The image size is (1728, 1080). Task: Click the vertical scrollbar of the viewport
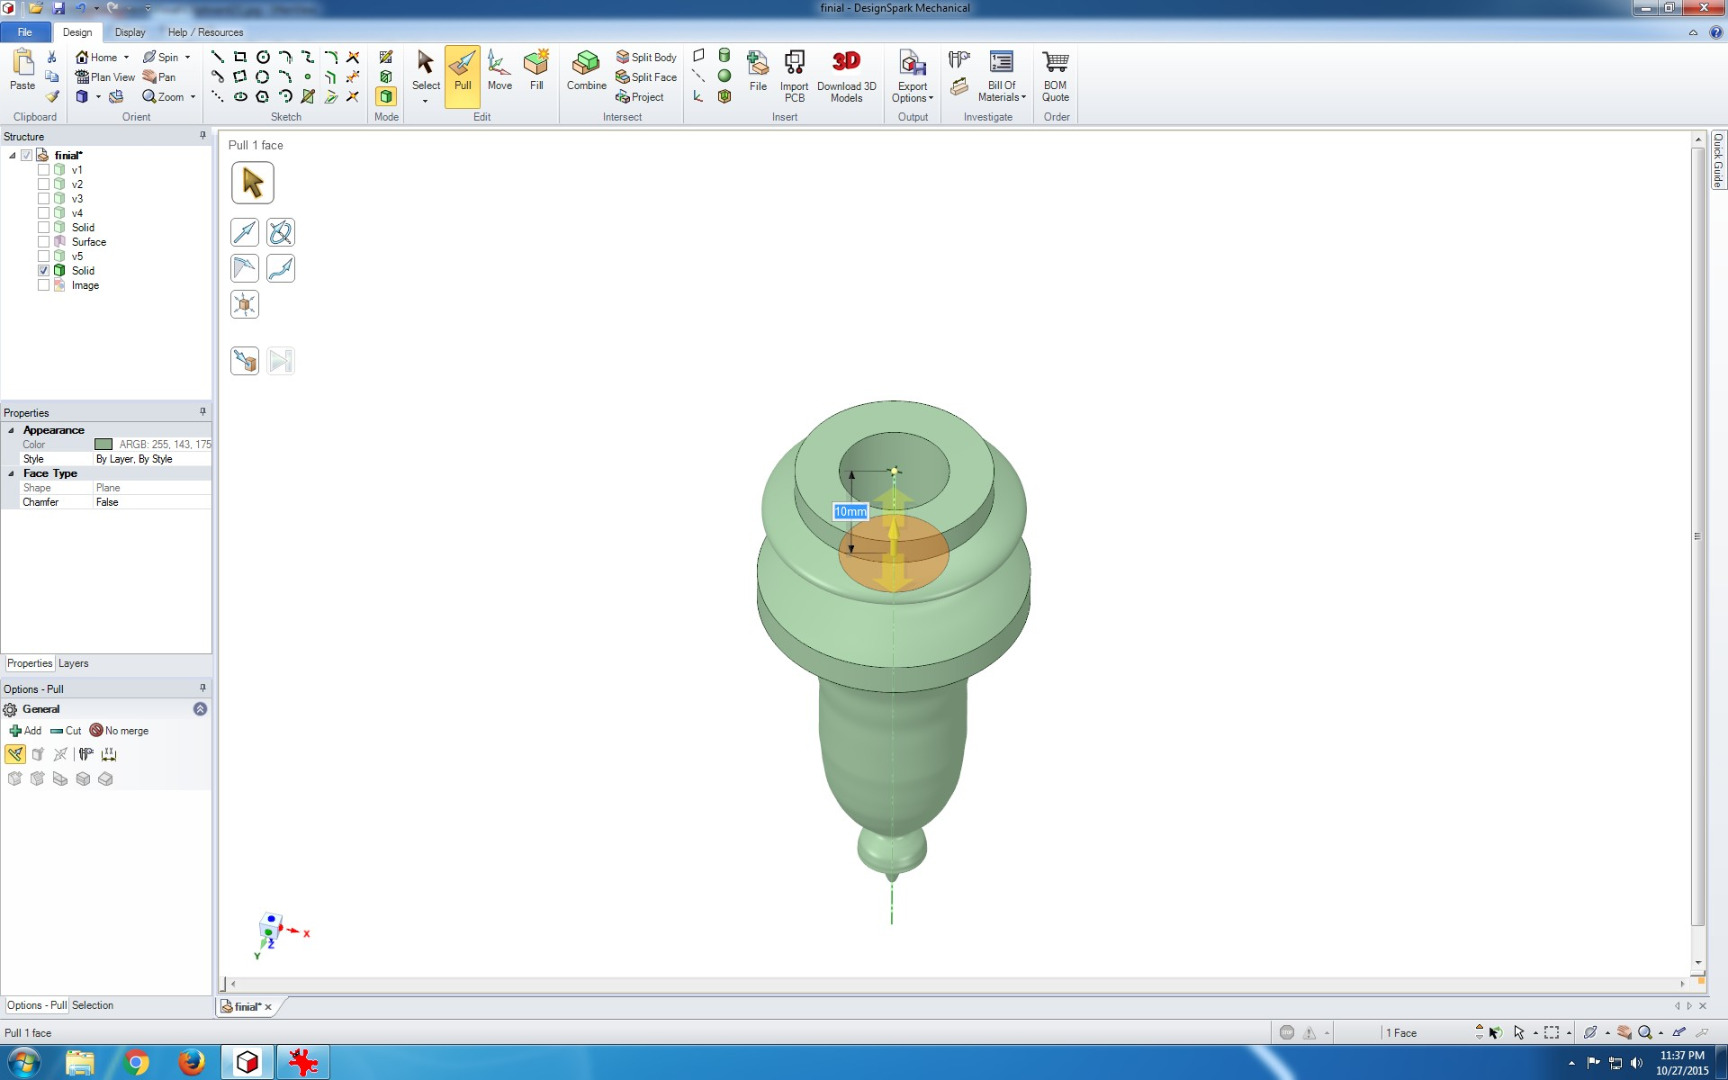click(1698, 538)
